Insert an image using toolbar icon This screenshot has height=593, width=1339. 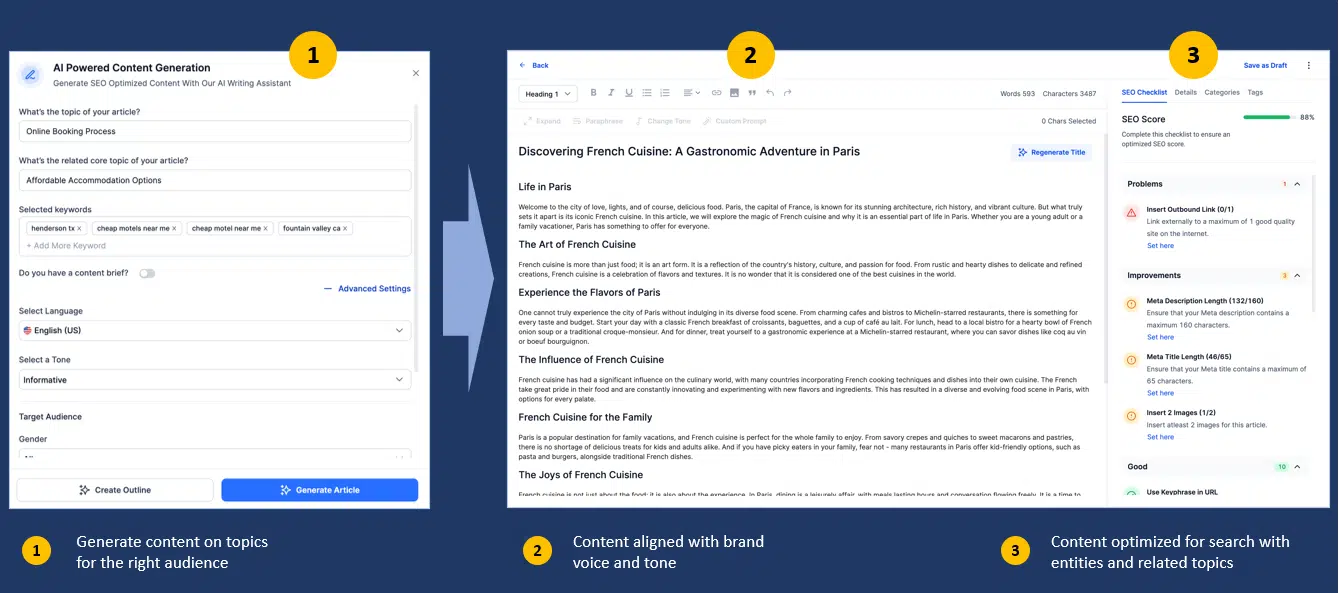734,93
